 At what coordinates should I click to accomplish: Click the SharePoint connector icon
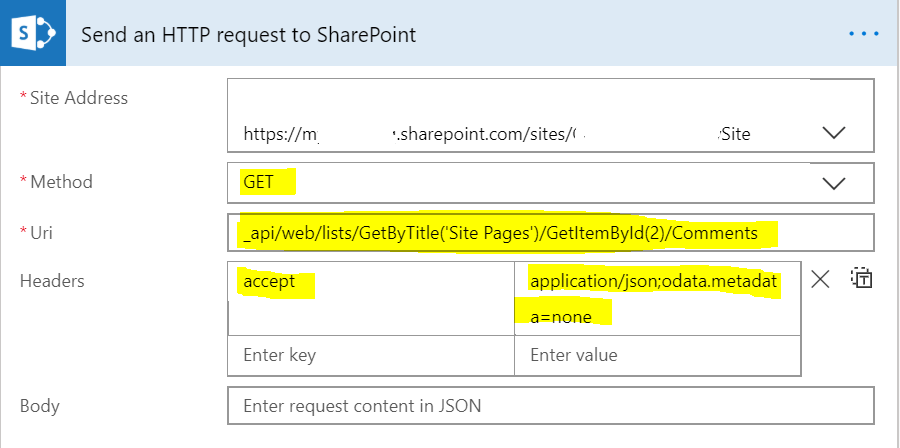(34, 34)
